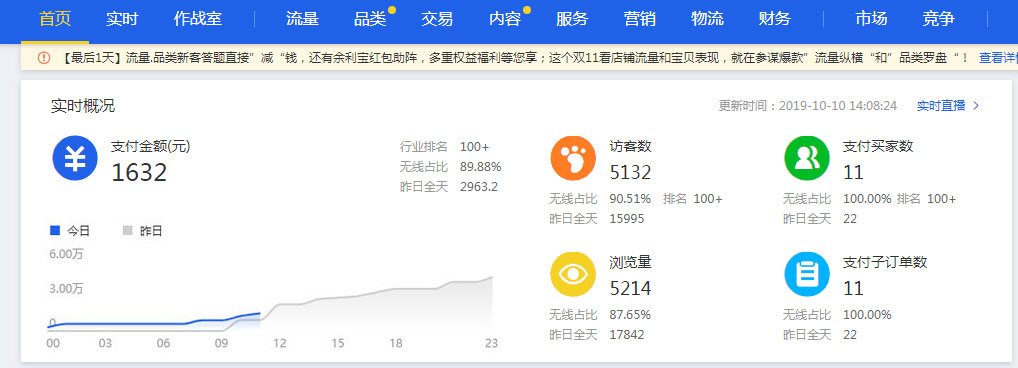Image resolution: width=1018 pixels, height=368 pixels.
Task: Go to the 物流 tab
Action: click(x=708, y=19)
